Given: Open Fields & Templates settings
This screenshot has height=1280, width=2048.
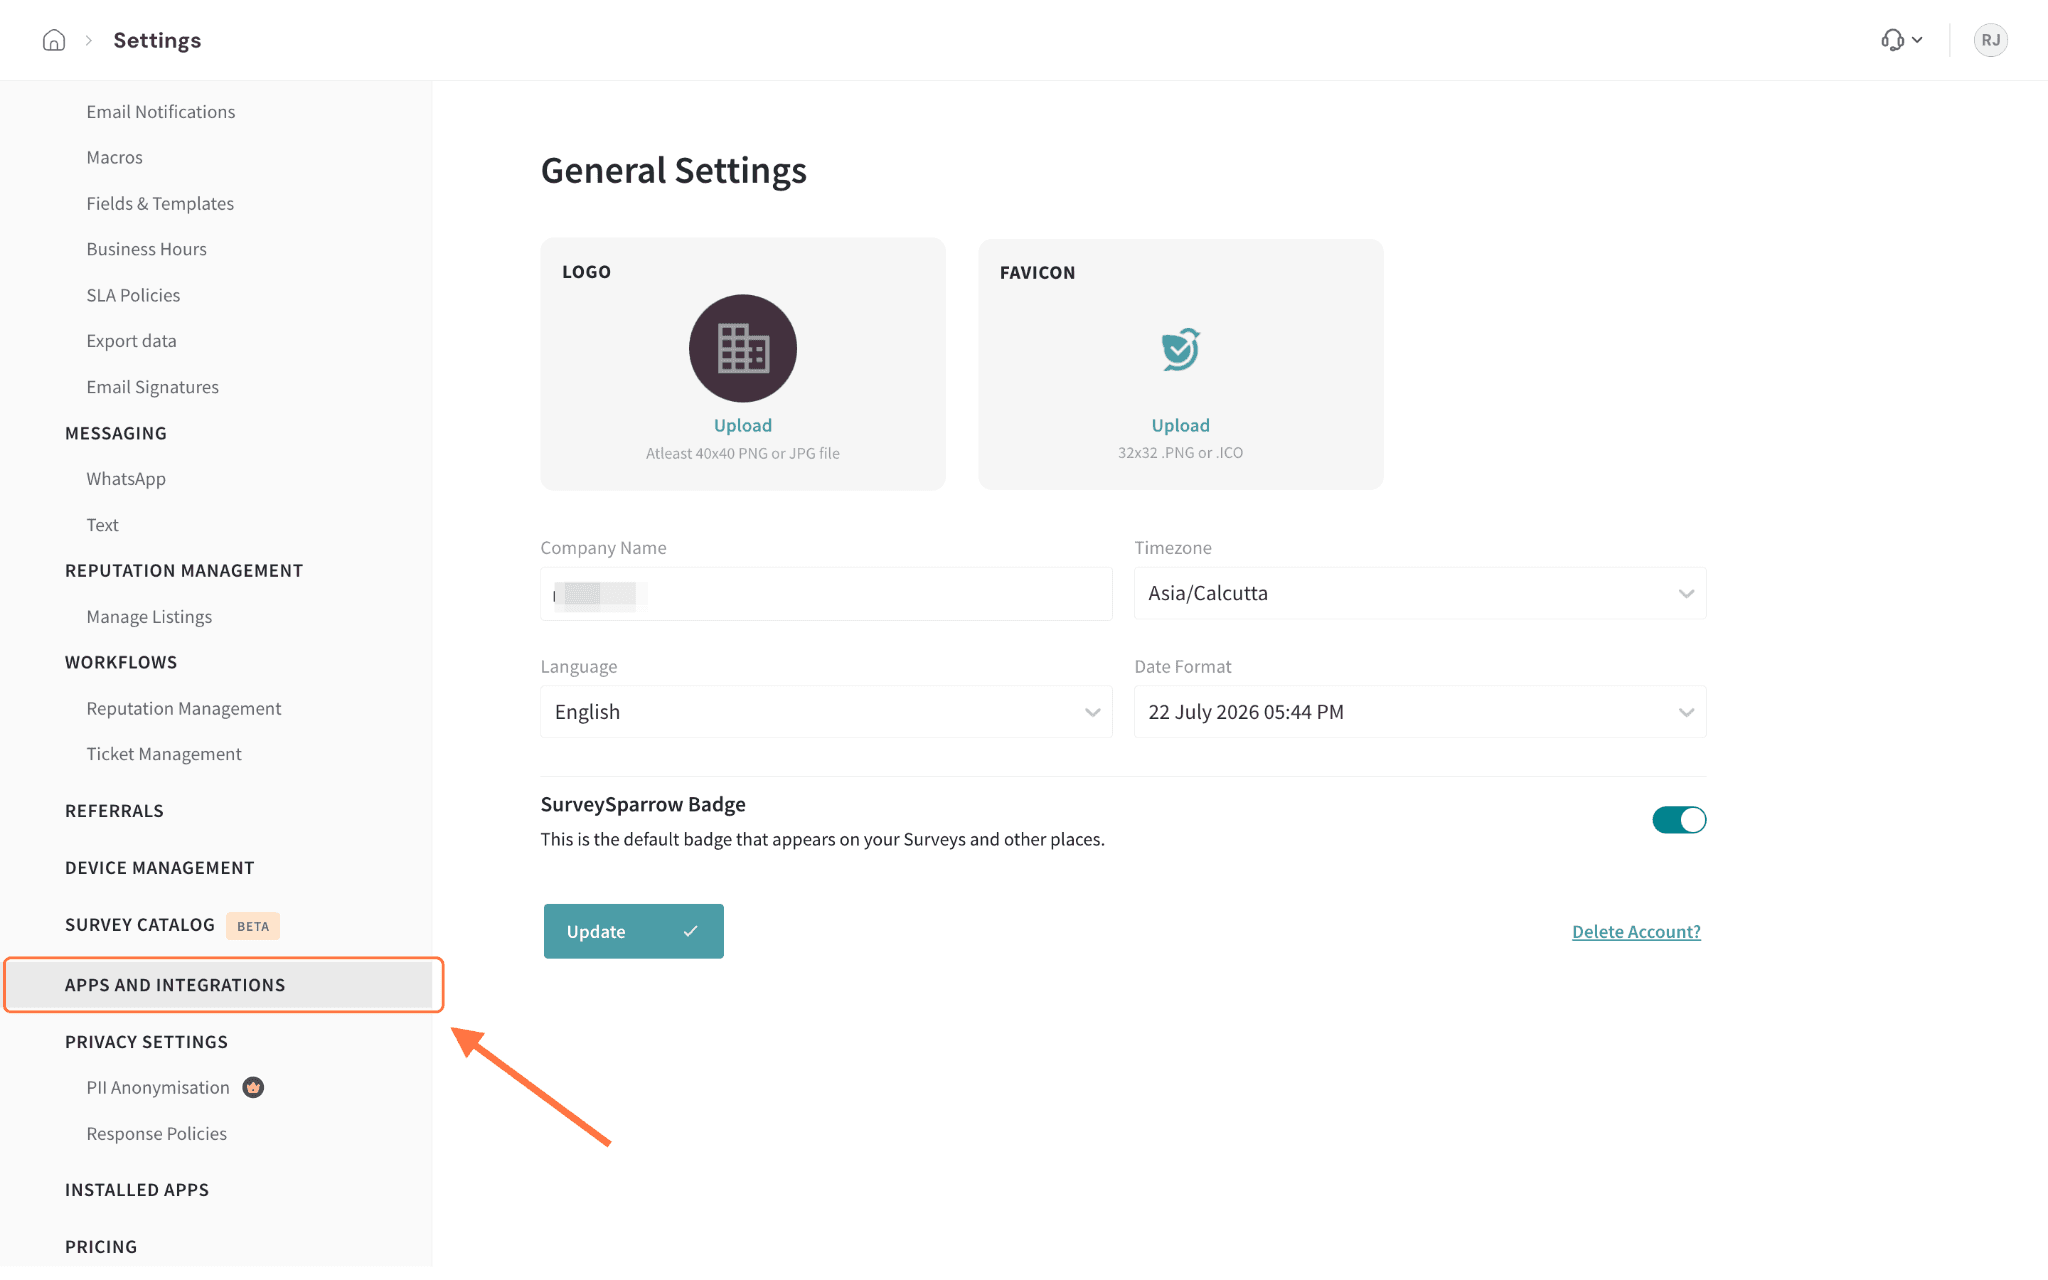Looking at the screenshot, I should click(160, 203).
